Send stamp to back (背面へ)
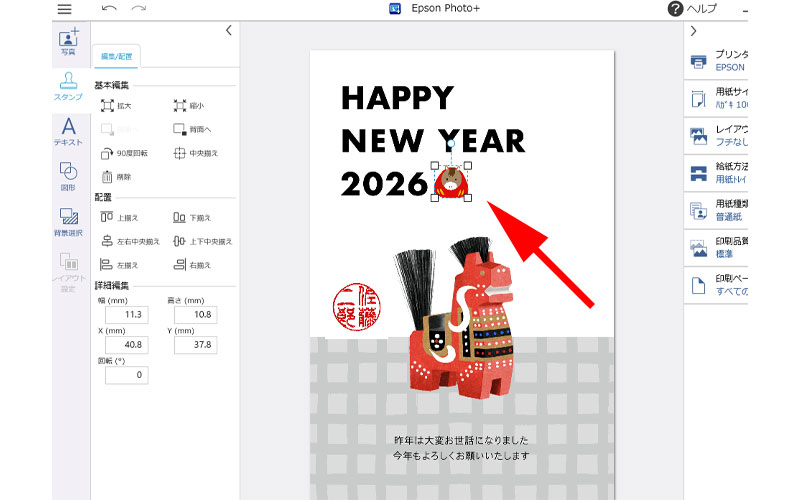Screen dimensions: 800x500 tap(192, 130)
